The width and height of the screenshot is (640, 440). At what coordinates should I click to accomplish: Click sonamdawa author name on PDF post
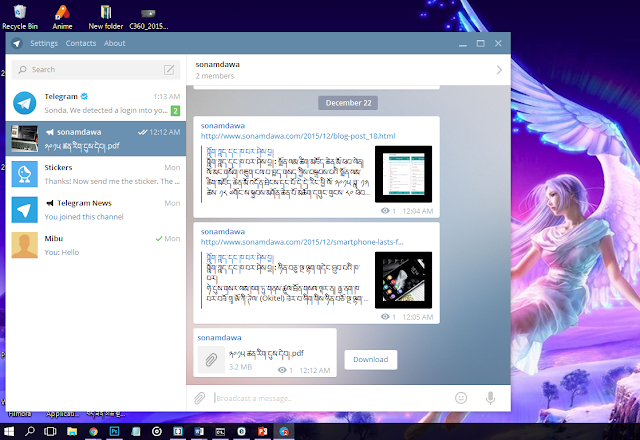[x=220, y=338]
